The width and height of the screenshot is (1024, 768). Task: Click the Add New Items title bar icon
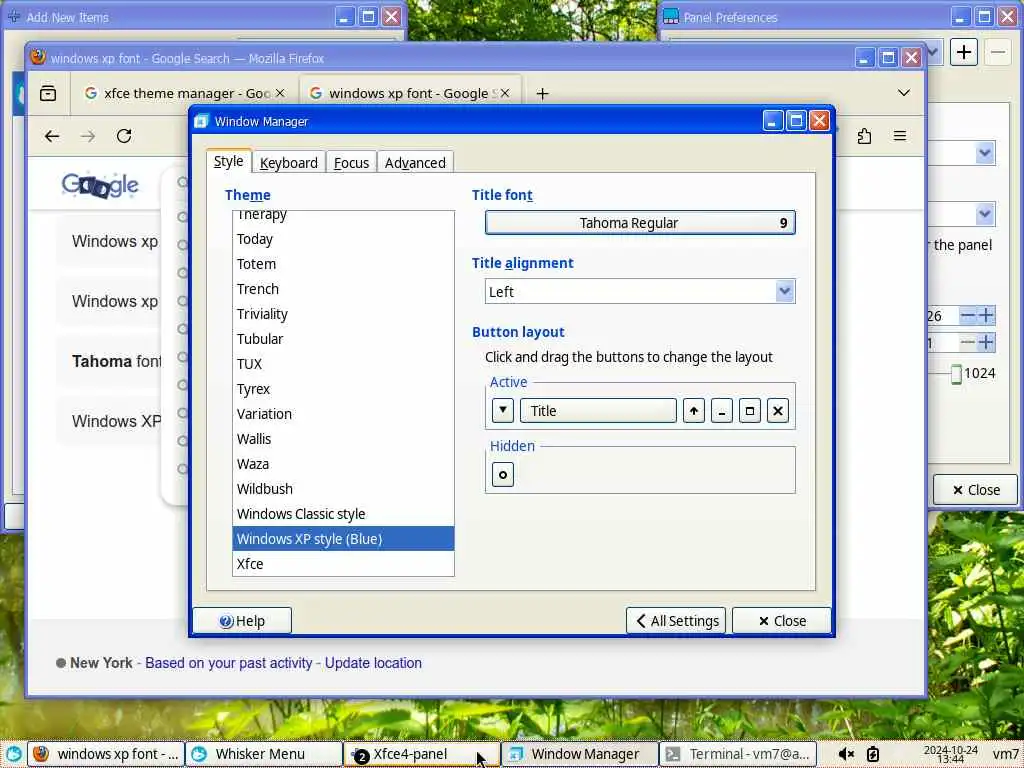tap(13, 16)
